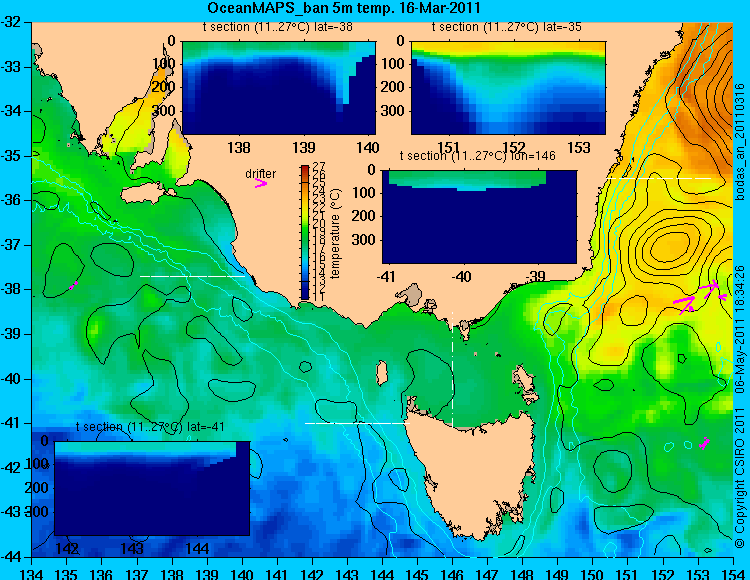Click the 154 longitude label on the bottom axis

pos(733,573)
